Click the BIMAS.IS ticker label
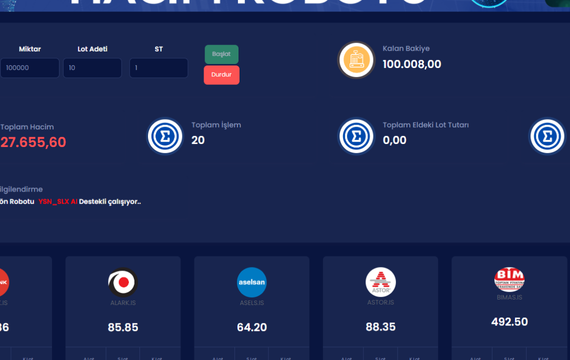This screenshot has width=570, height=360. 509,297
